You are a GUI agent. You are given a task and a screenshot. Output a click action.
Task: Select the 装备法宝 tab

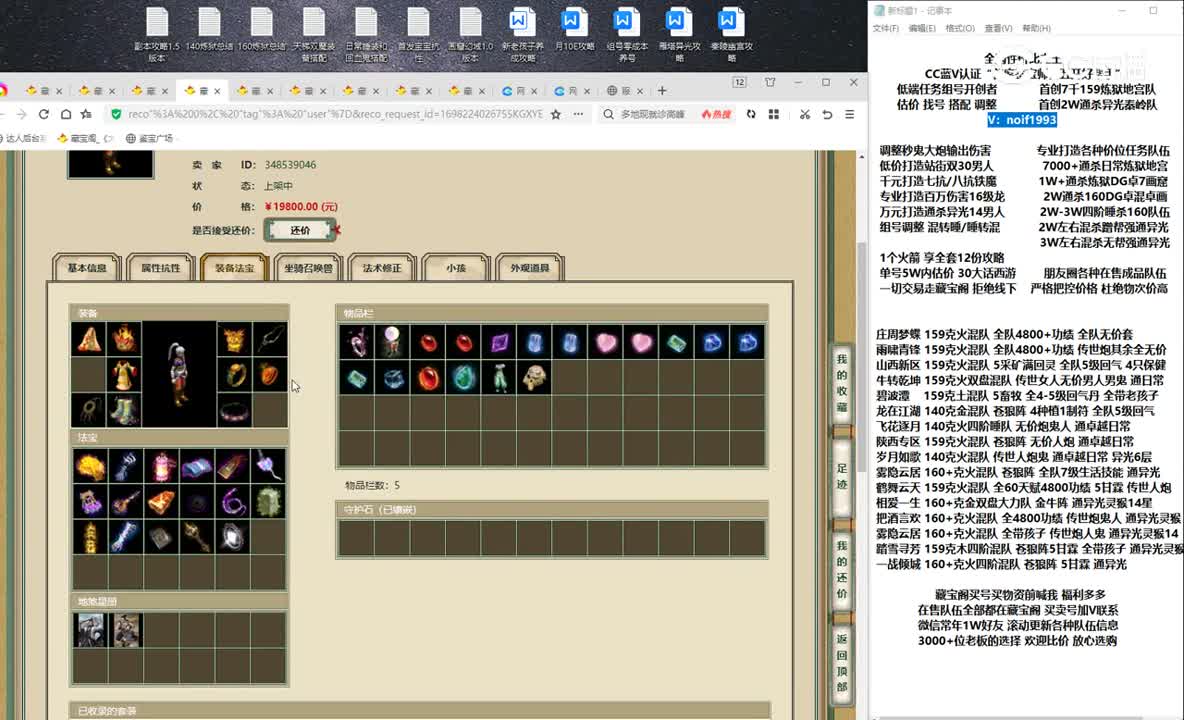click(234, 268)
